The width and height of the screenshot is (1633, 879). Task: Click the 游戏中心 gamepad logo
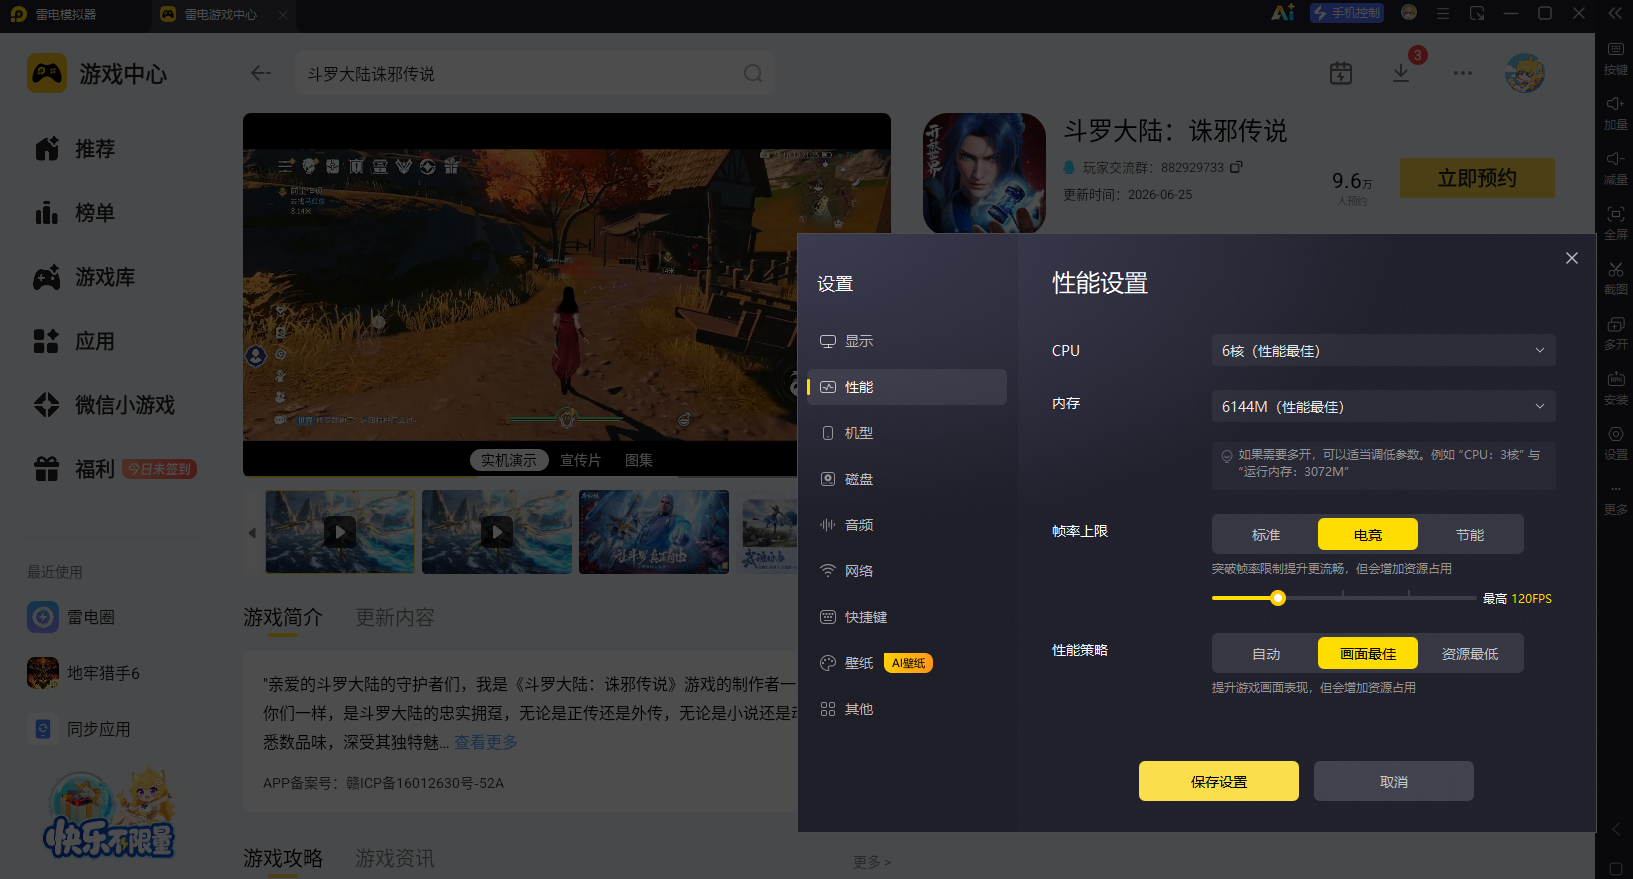[47, 74]
